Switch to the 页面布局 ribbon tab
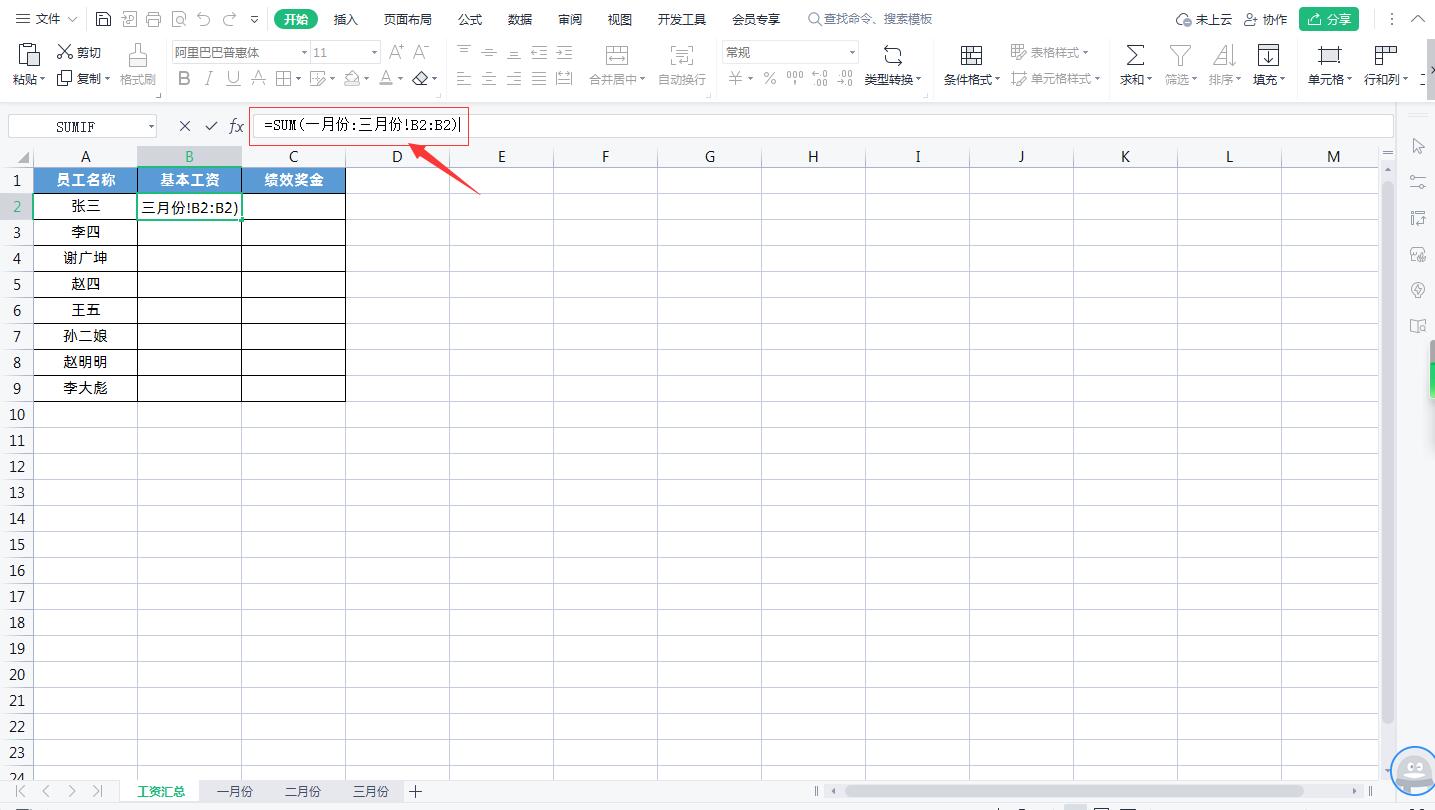Image resolution: width=1435 pixels, height=810 pixels. click(x=408, y=19)
